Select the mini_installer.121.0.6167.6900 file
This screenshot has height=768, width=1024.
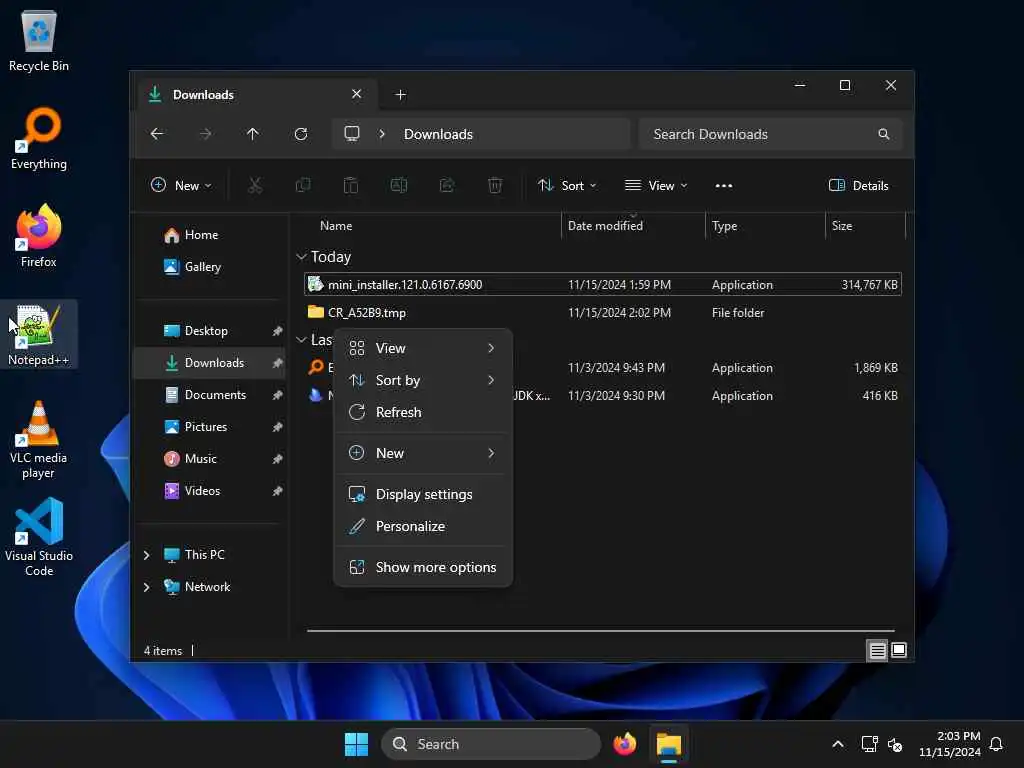tap(603, 285)
